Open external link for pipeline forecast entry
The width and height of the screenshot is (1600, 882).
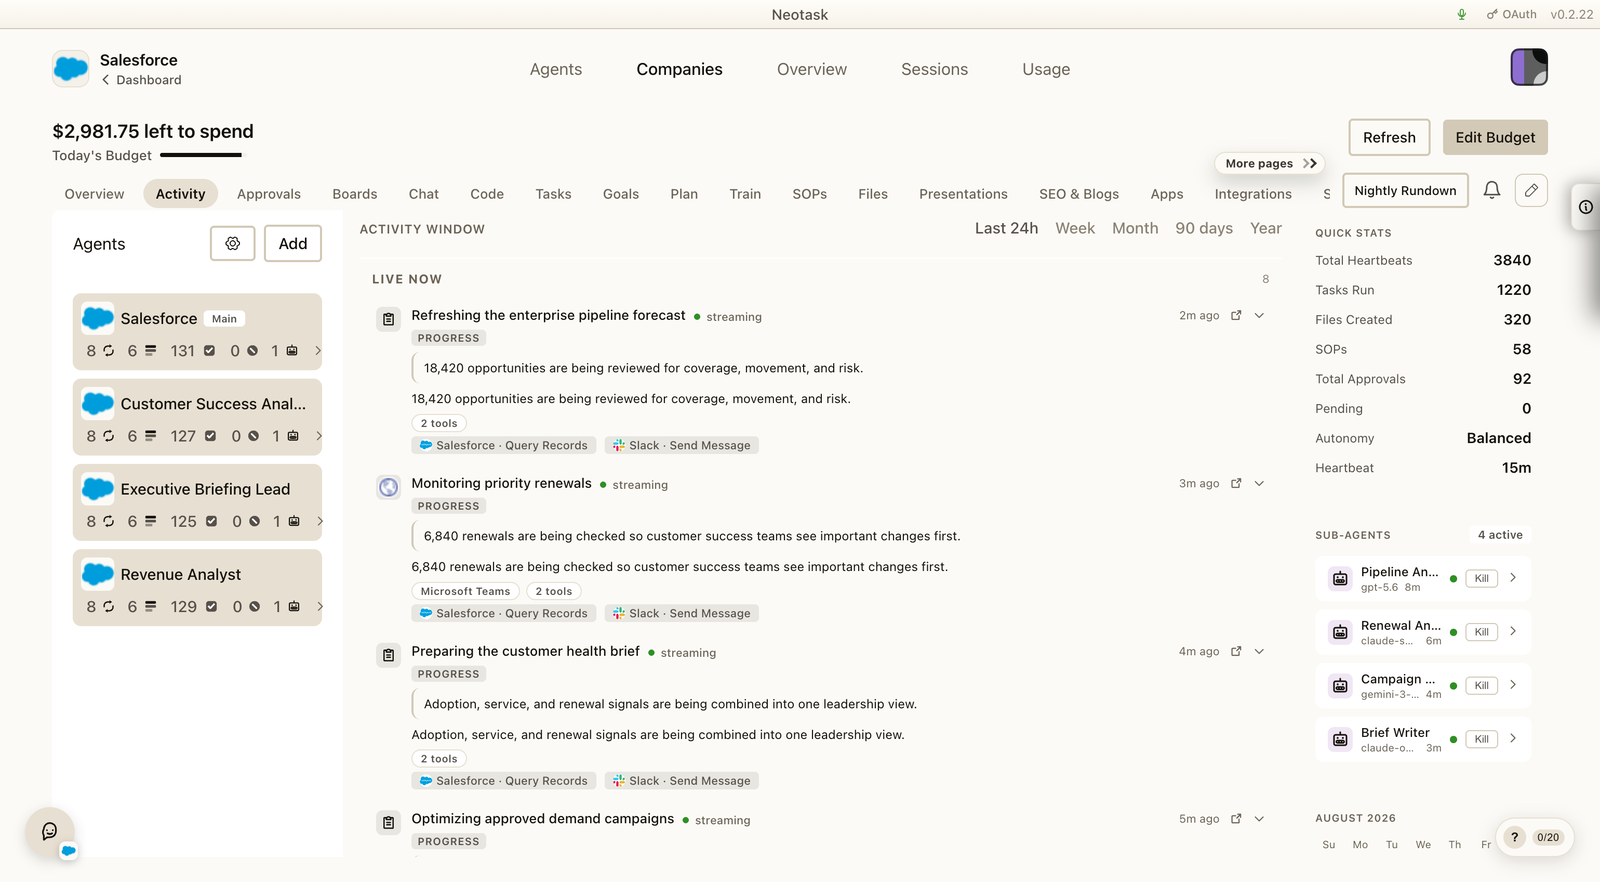tap(1236, 315)
